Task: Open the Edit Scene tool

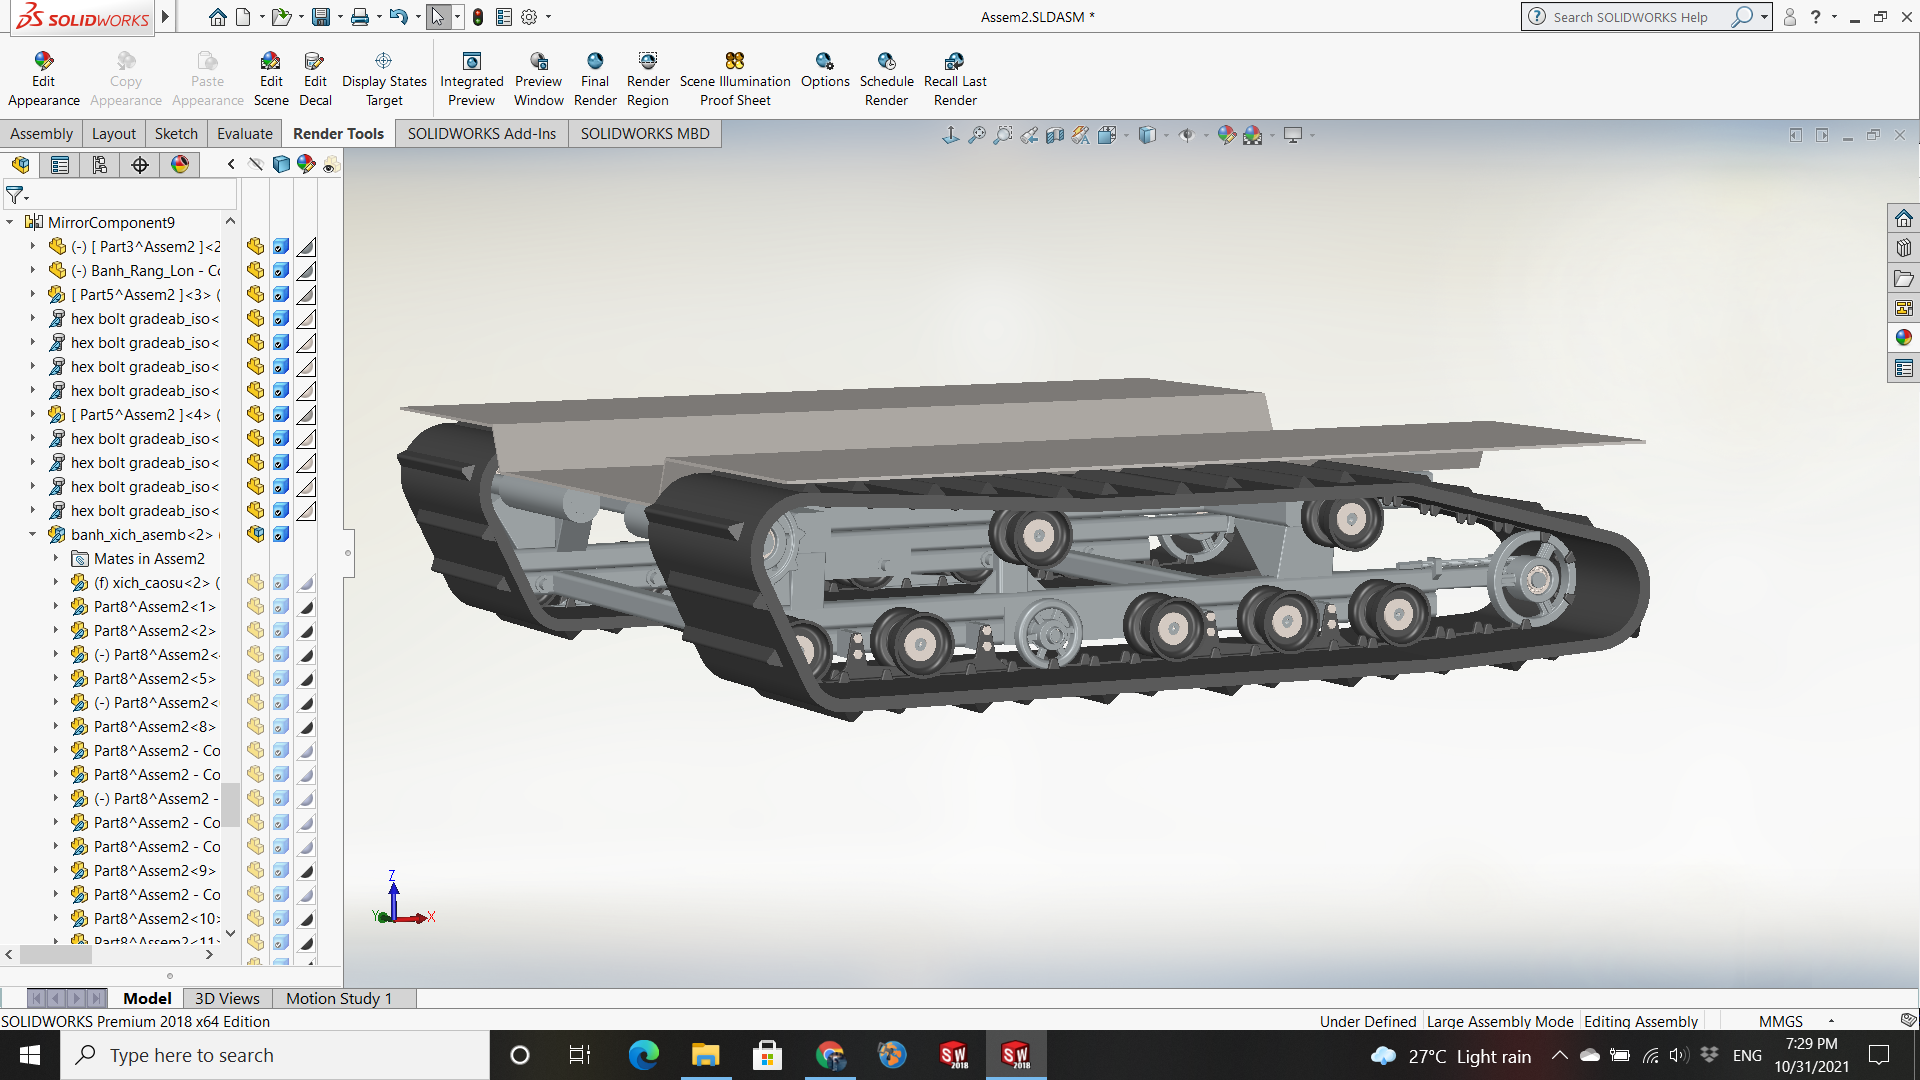Action: (270, 79)
